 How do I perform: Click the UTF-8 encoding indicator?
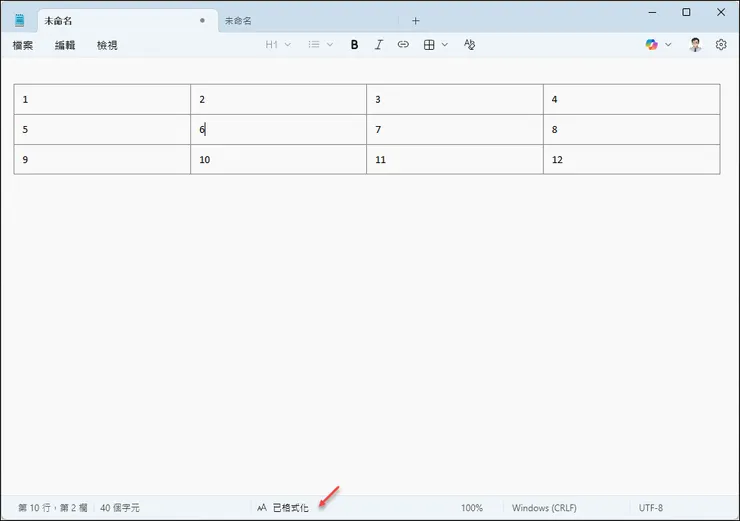click(x=651, y=508)
